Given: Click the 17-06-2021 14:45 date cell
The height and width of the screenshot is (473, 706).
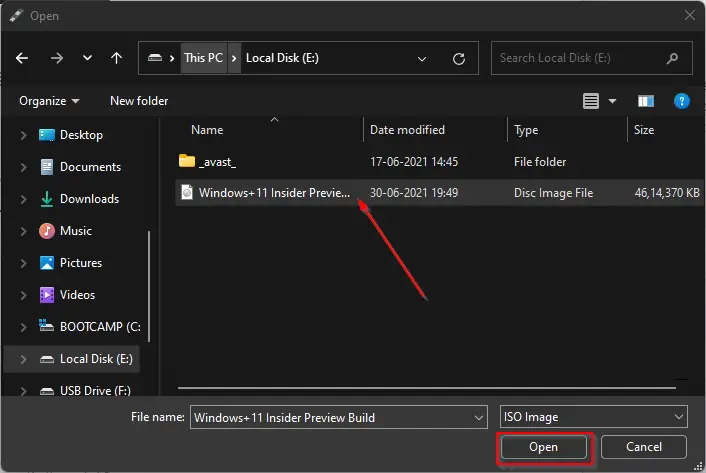Looking at the screenshot, I should click(414, 162).
